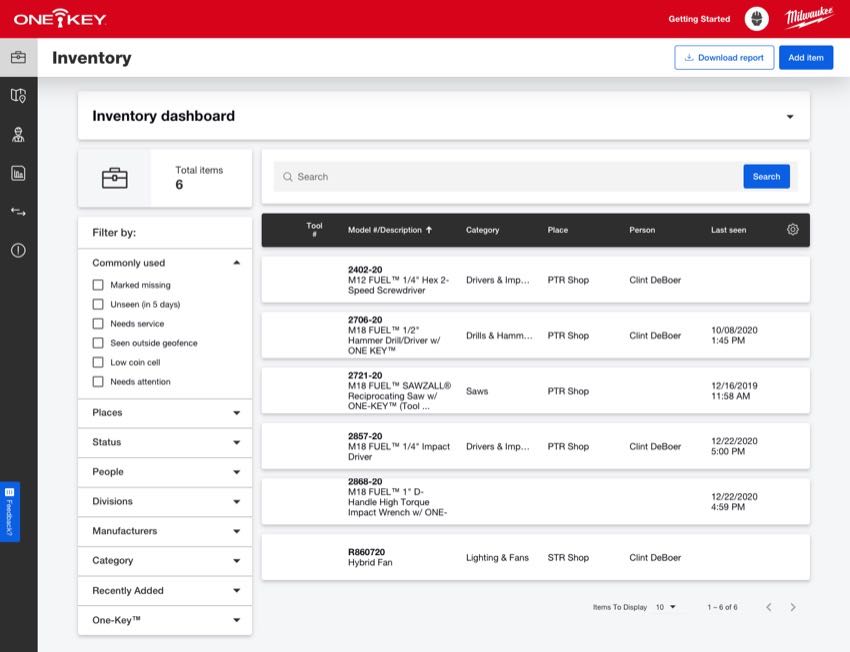Open the Transfers arrows icon in sidebar

pyautogui.click(x=17, y=211)
